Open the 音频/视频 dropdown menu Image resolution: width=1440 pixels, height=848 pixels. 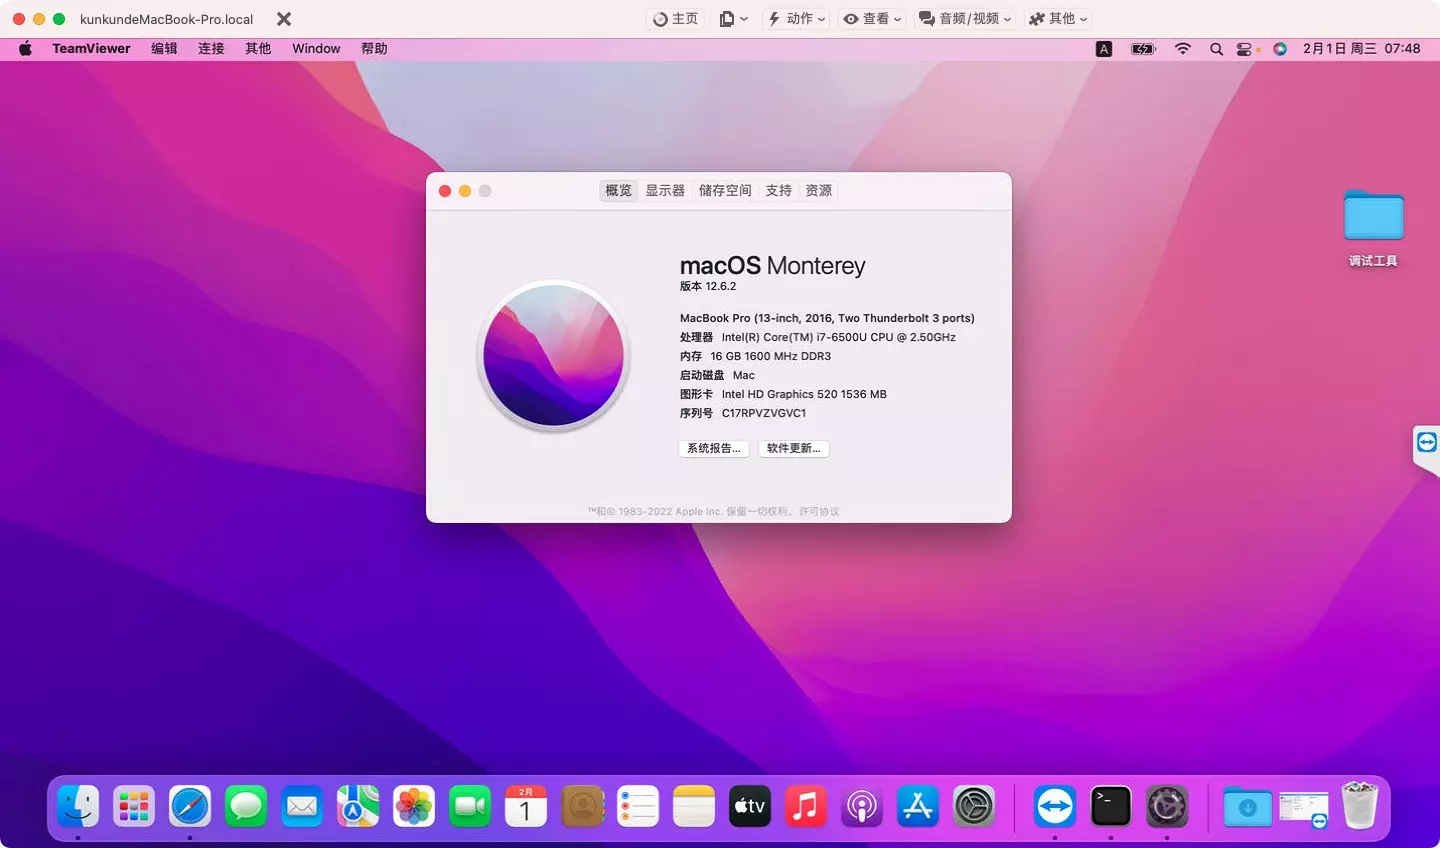pyautogui.click(x=965, y=19)
